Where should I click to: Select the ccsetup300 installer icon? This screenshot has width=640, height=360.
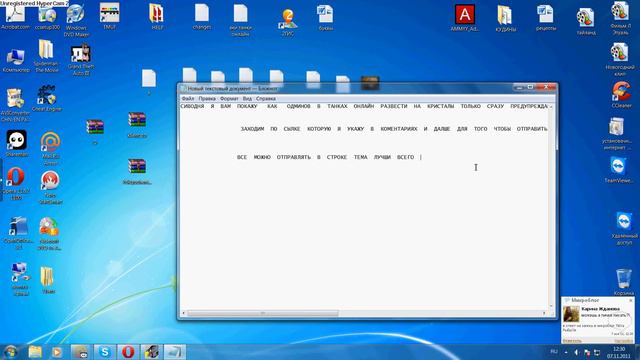tap(47, 17)
